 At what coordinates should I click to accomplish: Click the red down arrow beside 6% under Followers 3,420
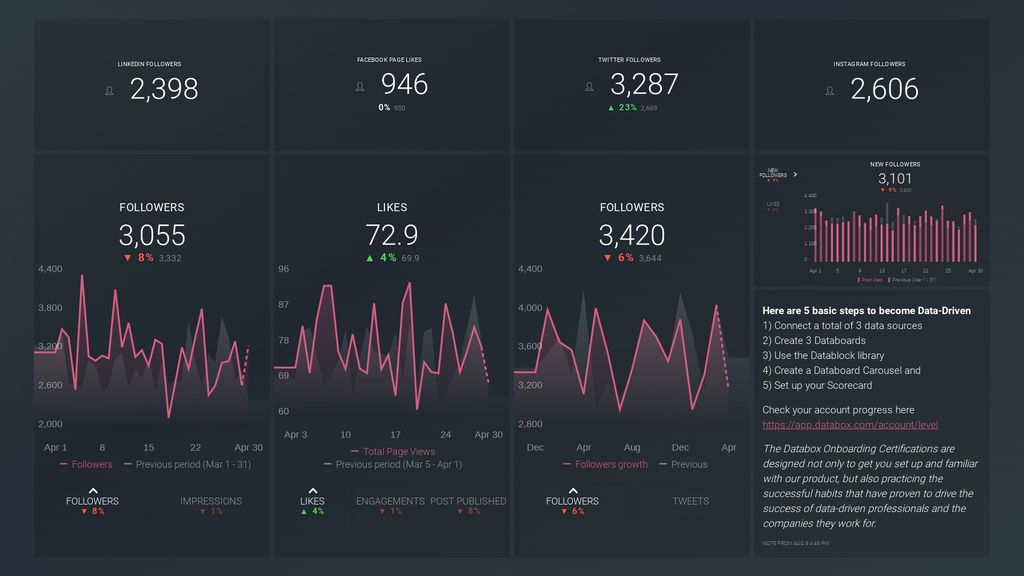coord(607,258)
